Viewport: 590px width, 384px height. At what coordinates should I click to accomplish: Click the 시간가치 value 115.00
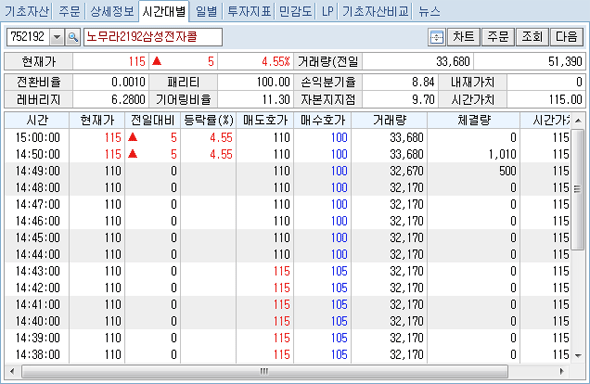[x=565, y=100]
